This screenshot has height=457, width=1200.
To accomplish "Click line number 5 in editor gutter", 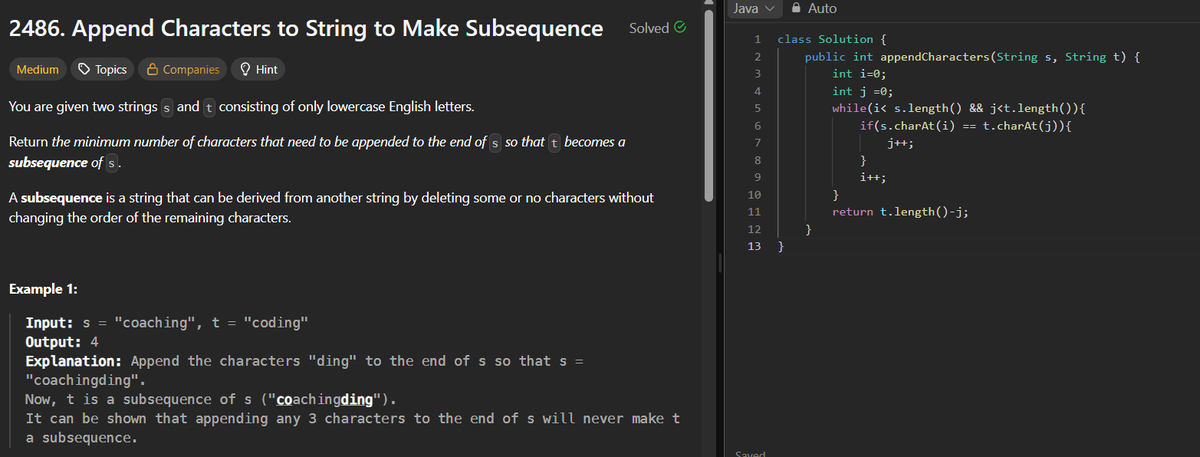I will coord(758,108).
